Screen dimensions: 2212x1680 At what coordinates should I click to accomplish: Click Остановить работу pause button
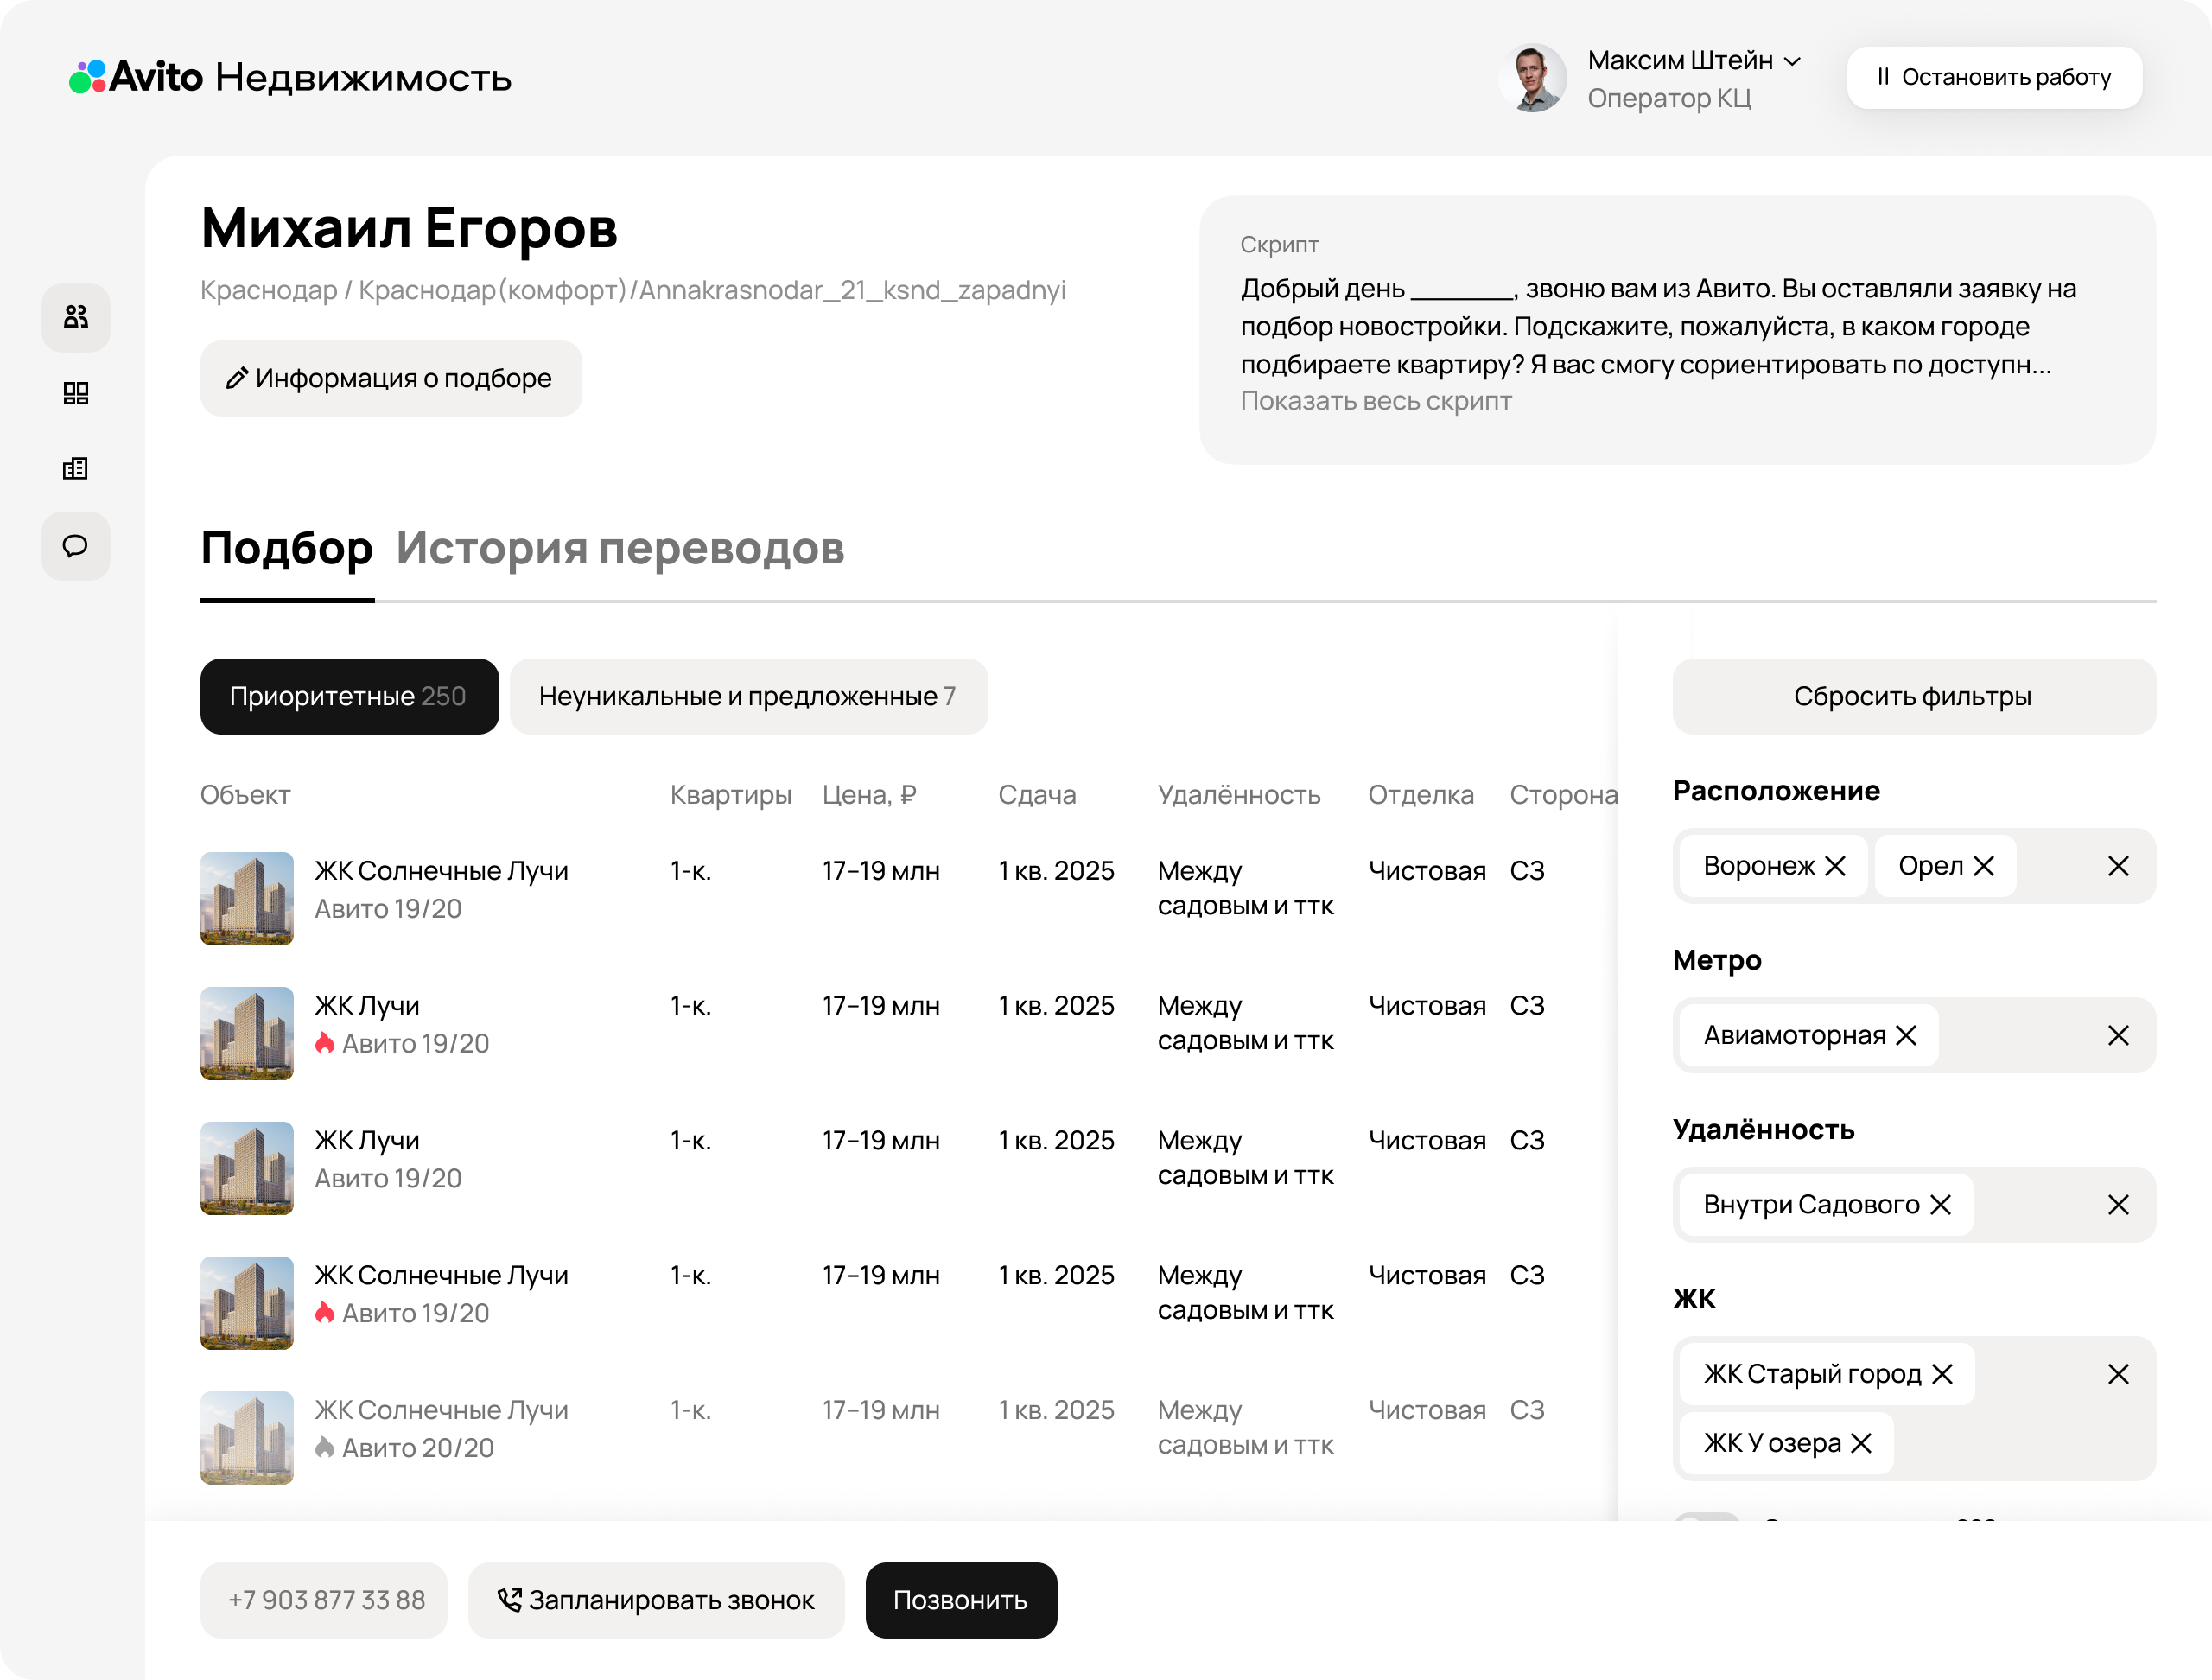point(1994,77)
